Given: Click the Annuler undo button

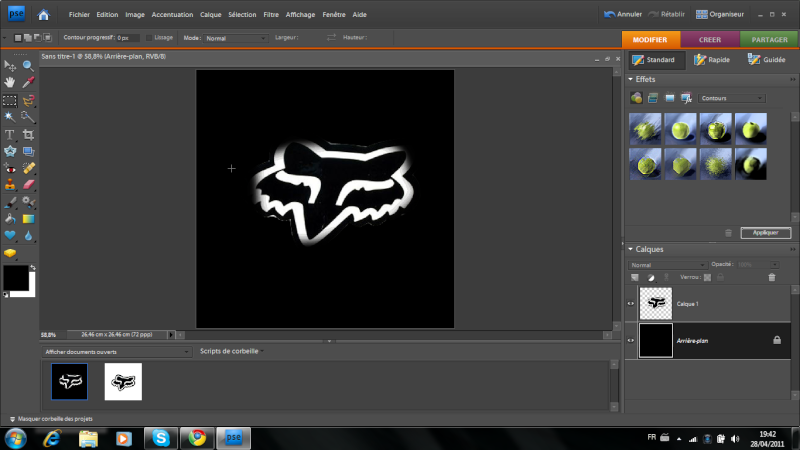Looking at the screenshot, I should coord(623,14).
